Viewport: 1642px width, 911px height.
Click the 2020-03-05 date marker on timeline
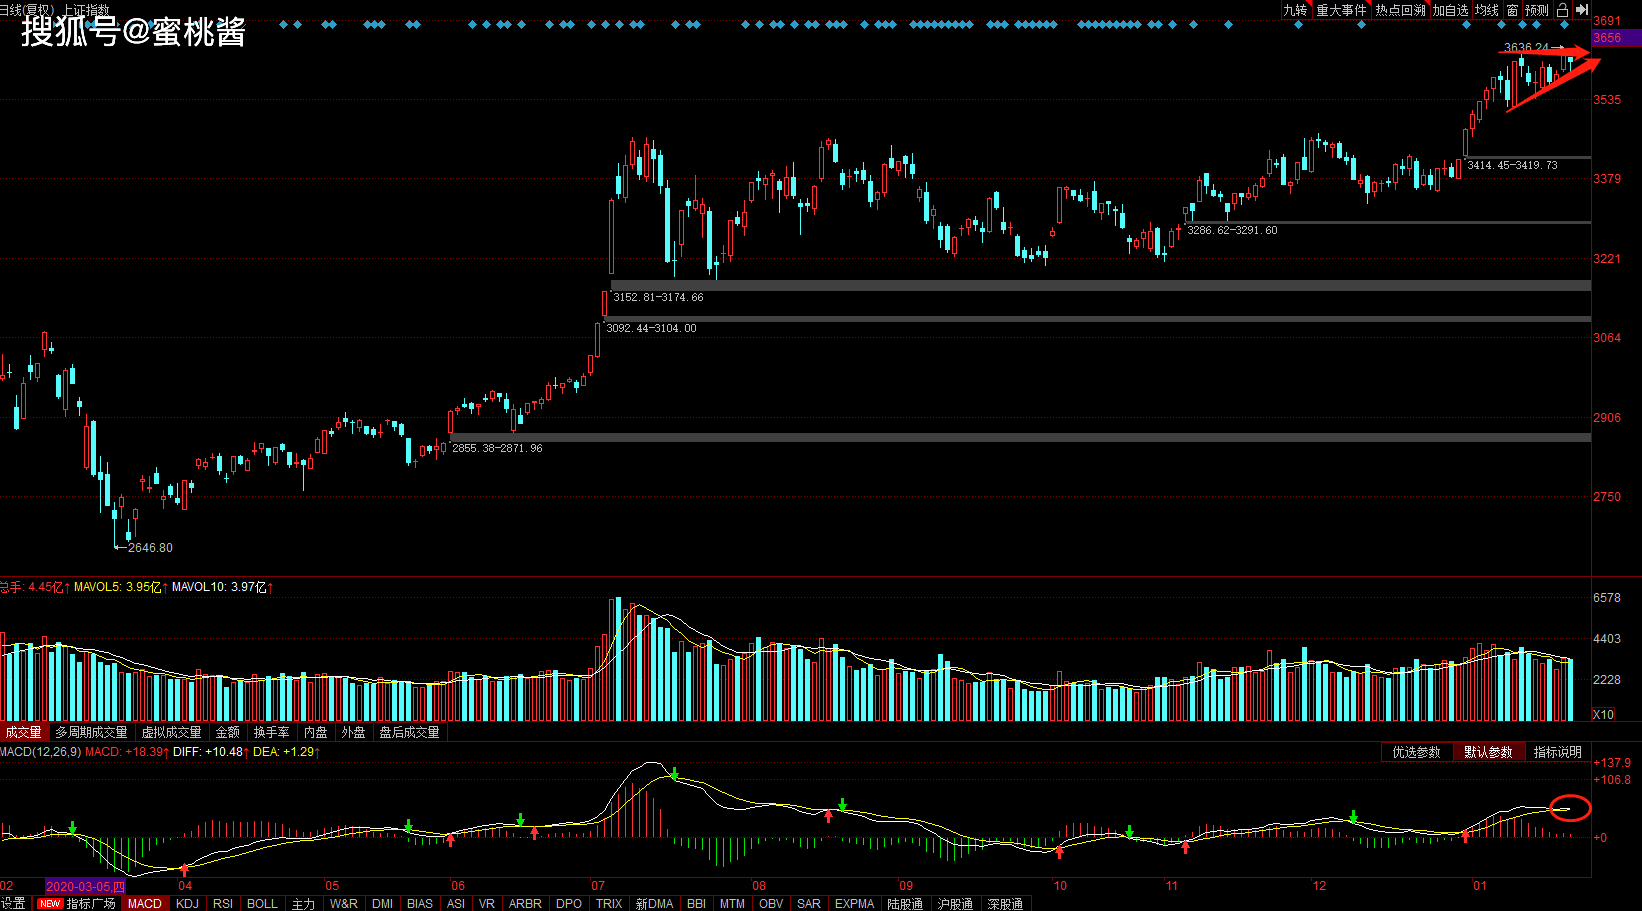click(85, 886)
